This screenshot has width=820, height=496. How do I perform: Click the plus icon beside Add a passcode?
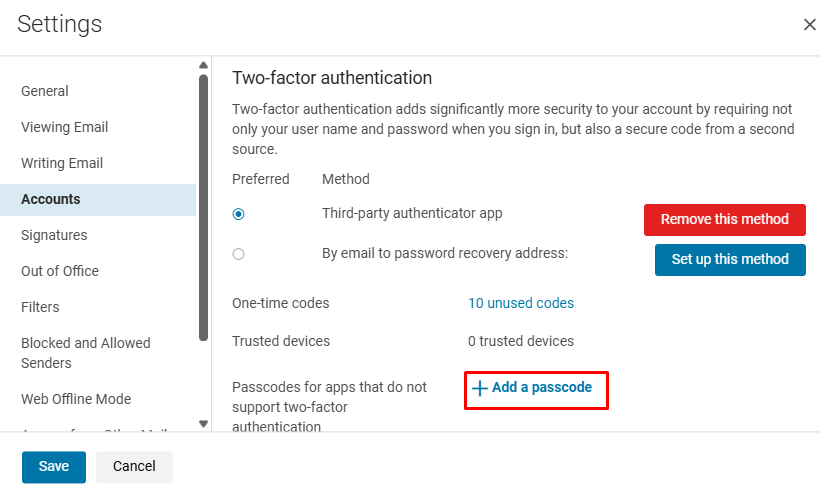point(479,388)
